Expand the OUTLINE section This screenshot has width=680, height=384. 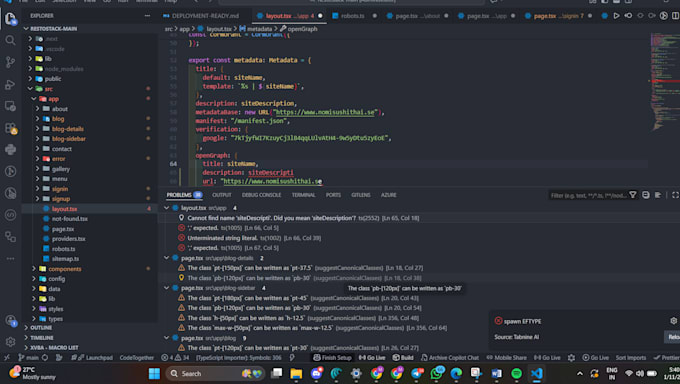[x=41, y=328]
